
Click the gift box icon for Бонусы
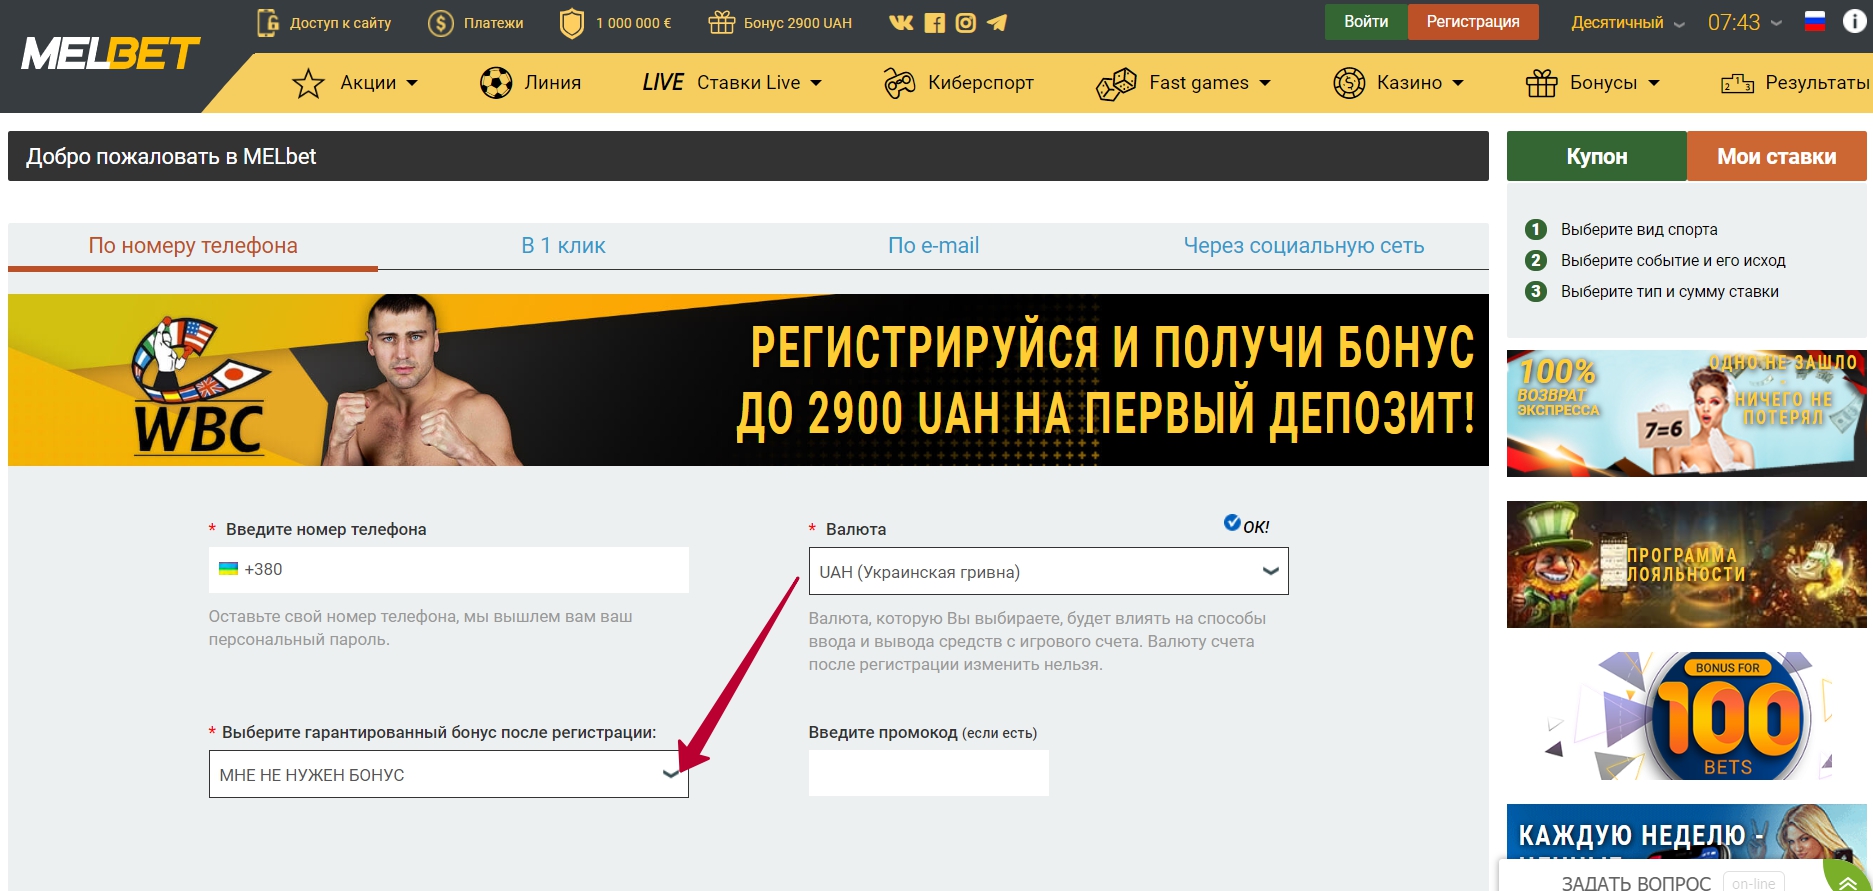pyautogui.click(x=1541, y=83)
